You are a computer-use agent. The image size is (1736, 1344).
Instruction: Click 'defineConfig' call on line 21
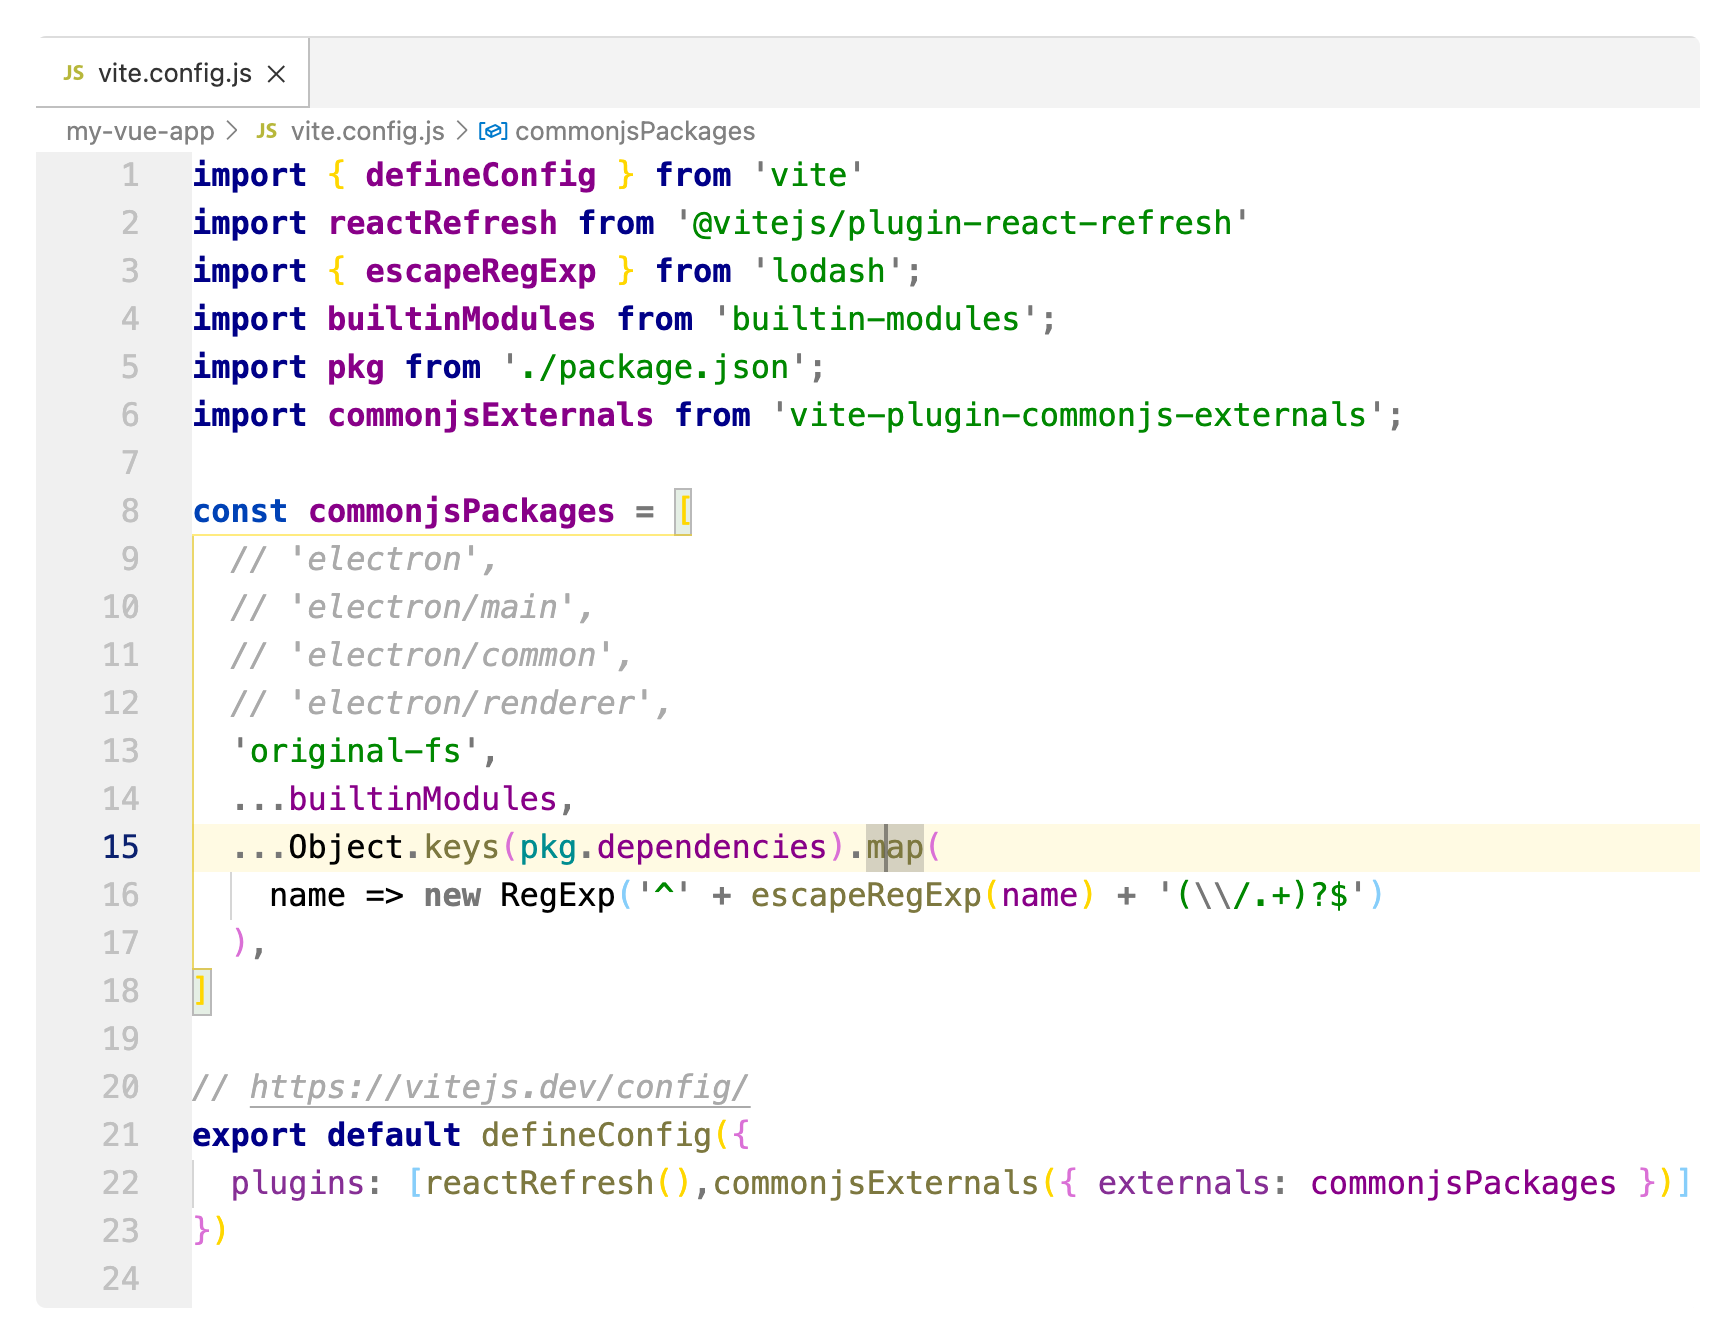(x=596, y=1135)
